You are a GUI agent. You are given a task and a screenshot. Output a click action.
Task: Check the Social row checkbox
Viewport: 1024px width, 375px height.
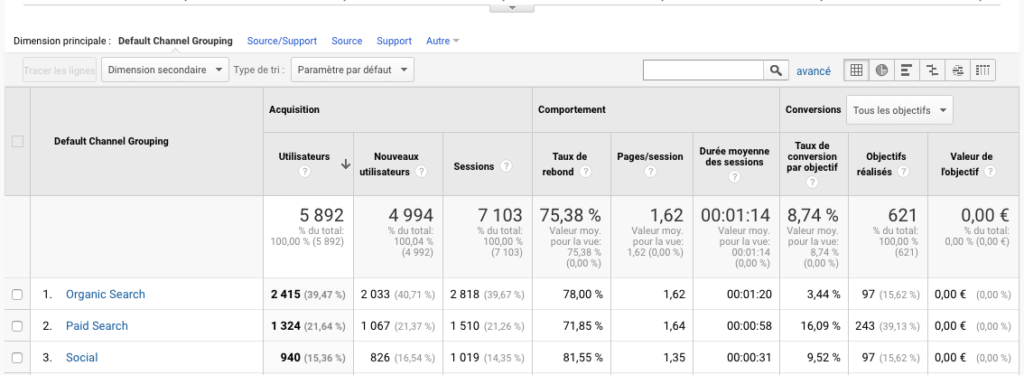(18, 357)
